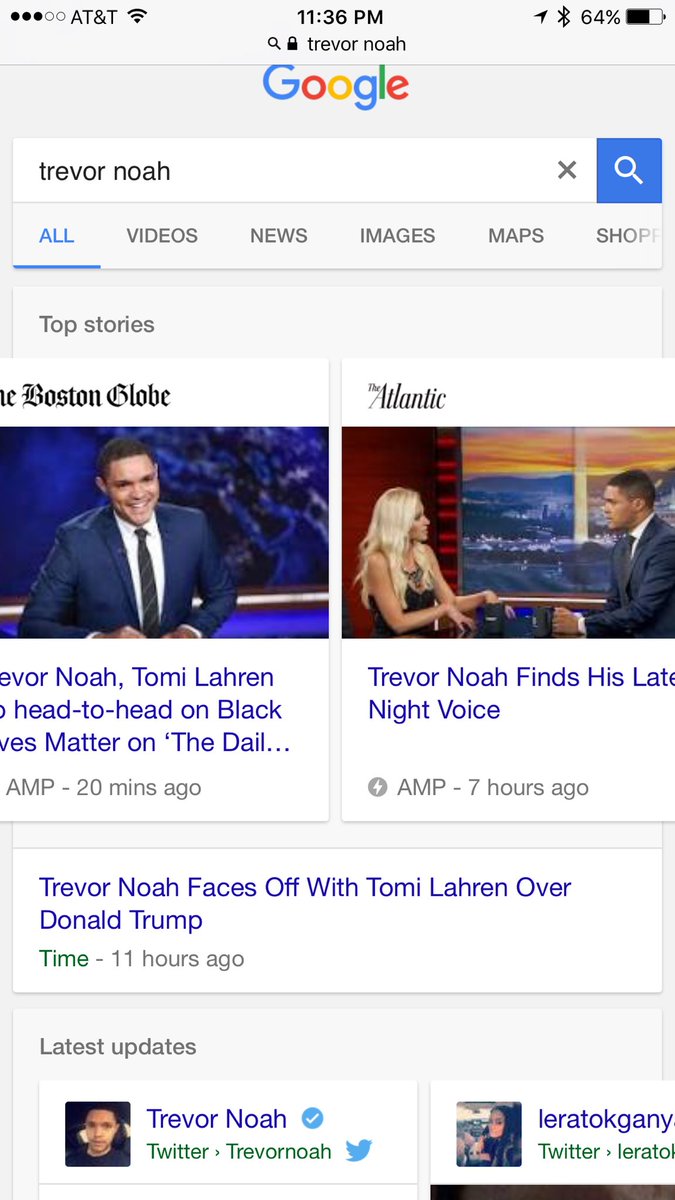Tap the lock icon in address bar
The image size is (675, 1200).
point(293,44)
